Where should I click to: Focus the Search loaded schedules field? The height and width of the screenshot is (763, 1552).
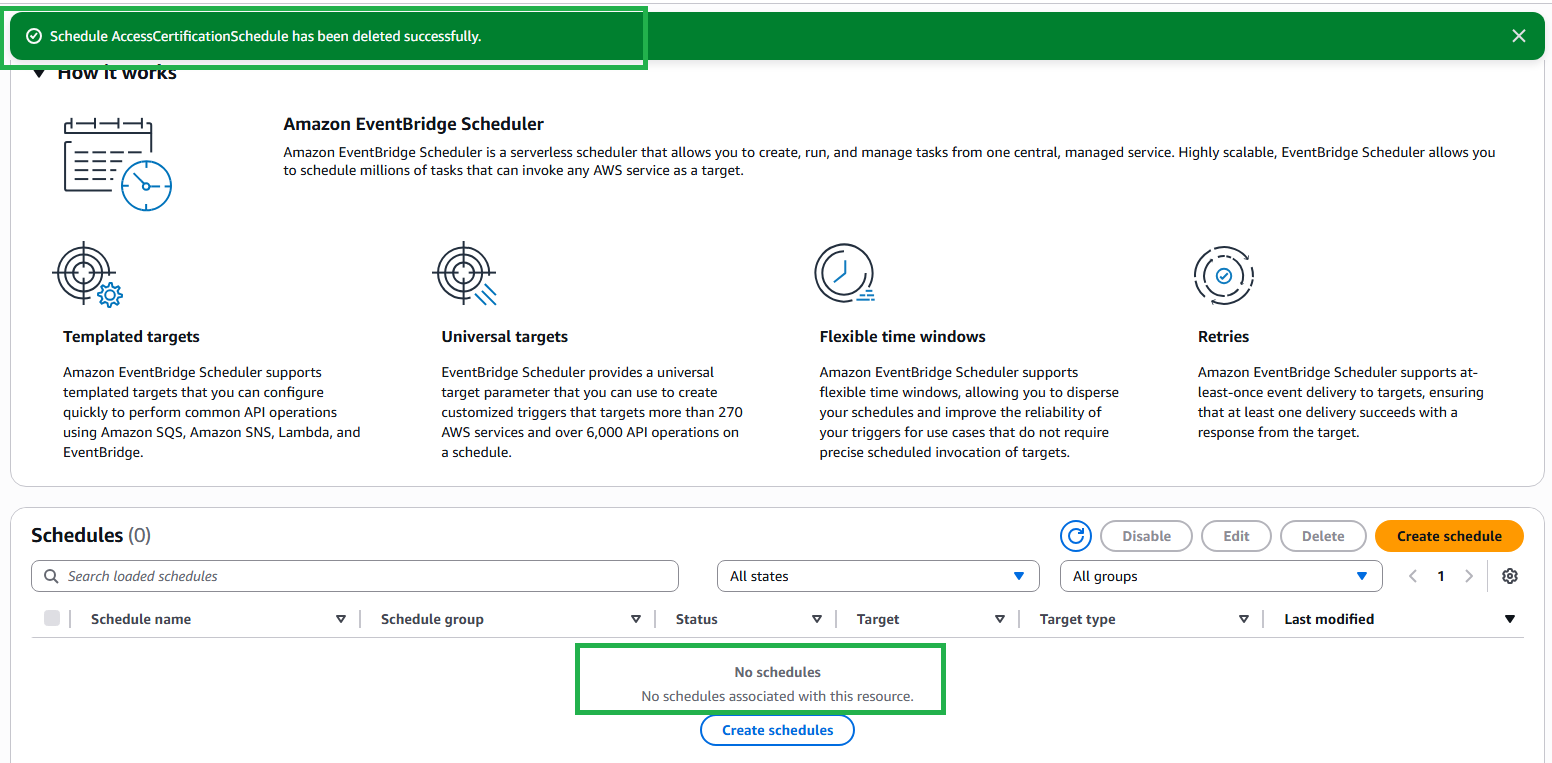tap(355, 576)
